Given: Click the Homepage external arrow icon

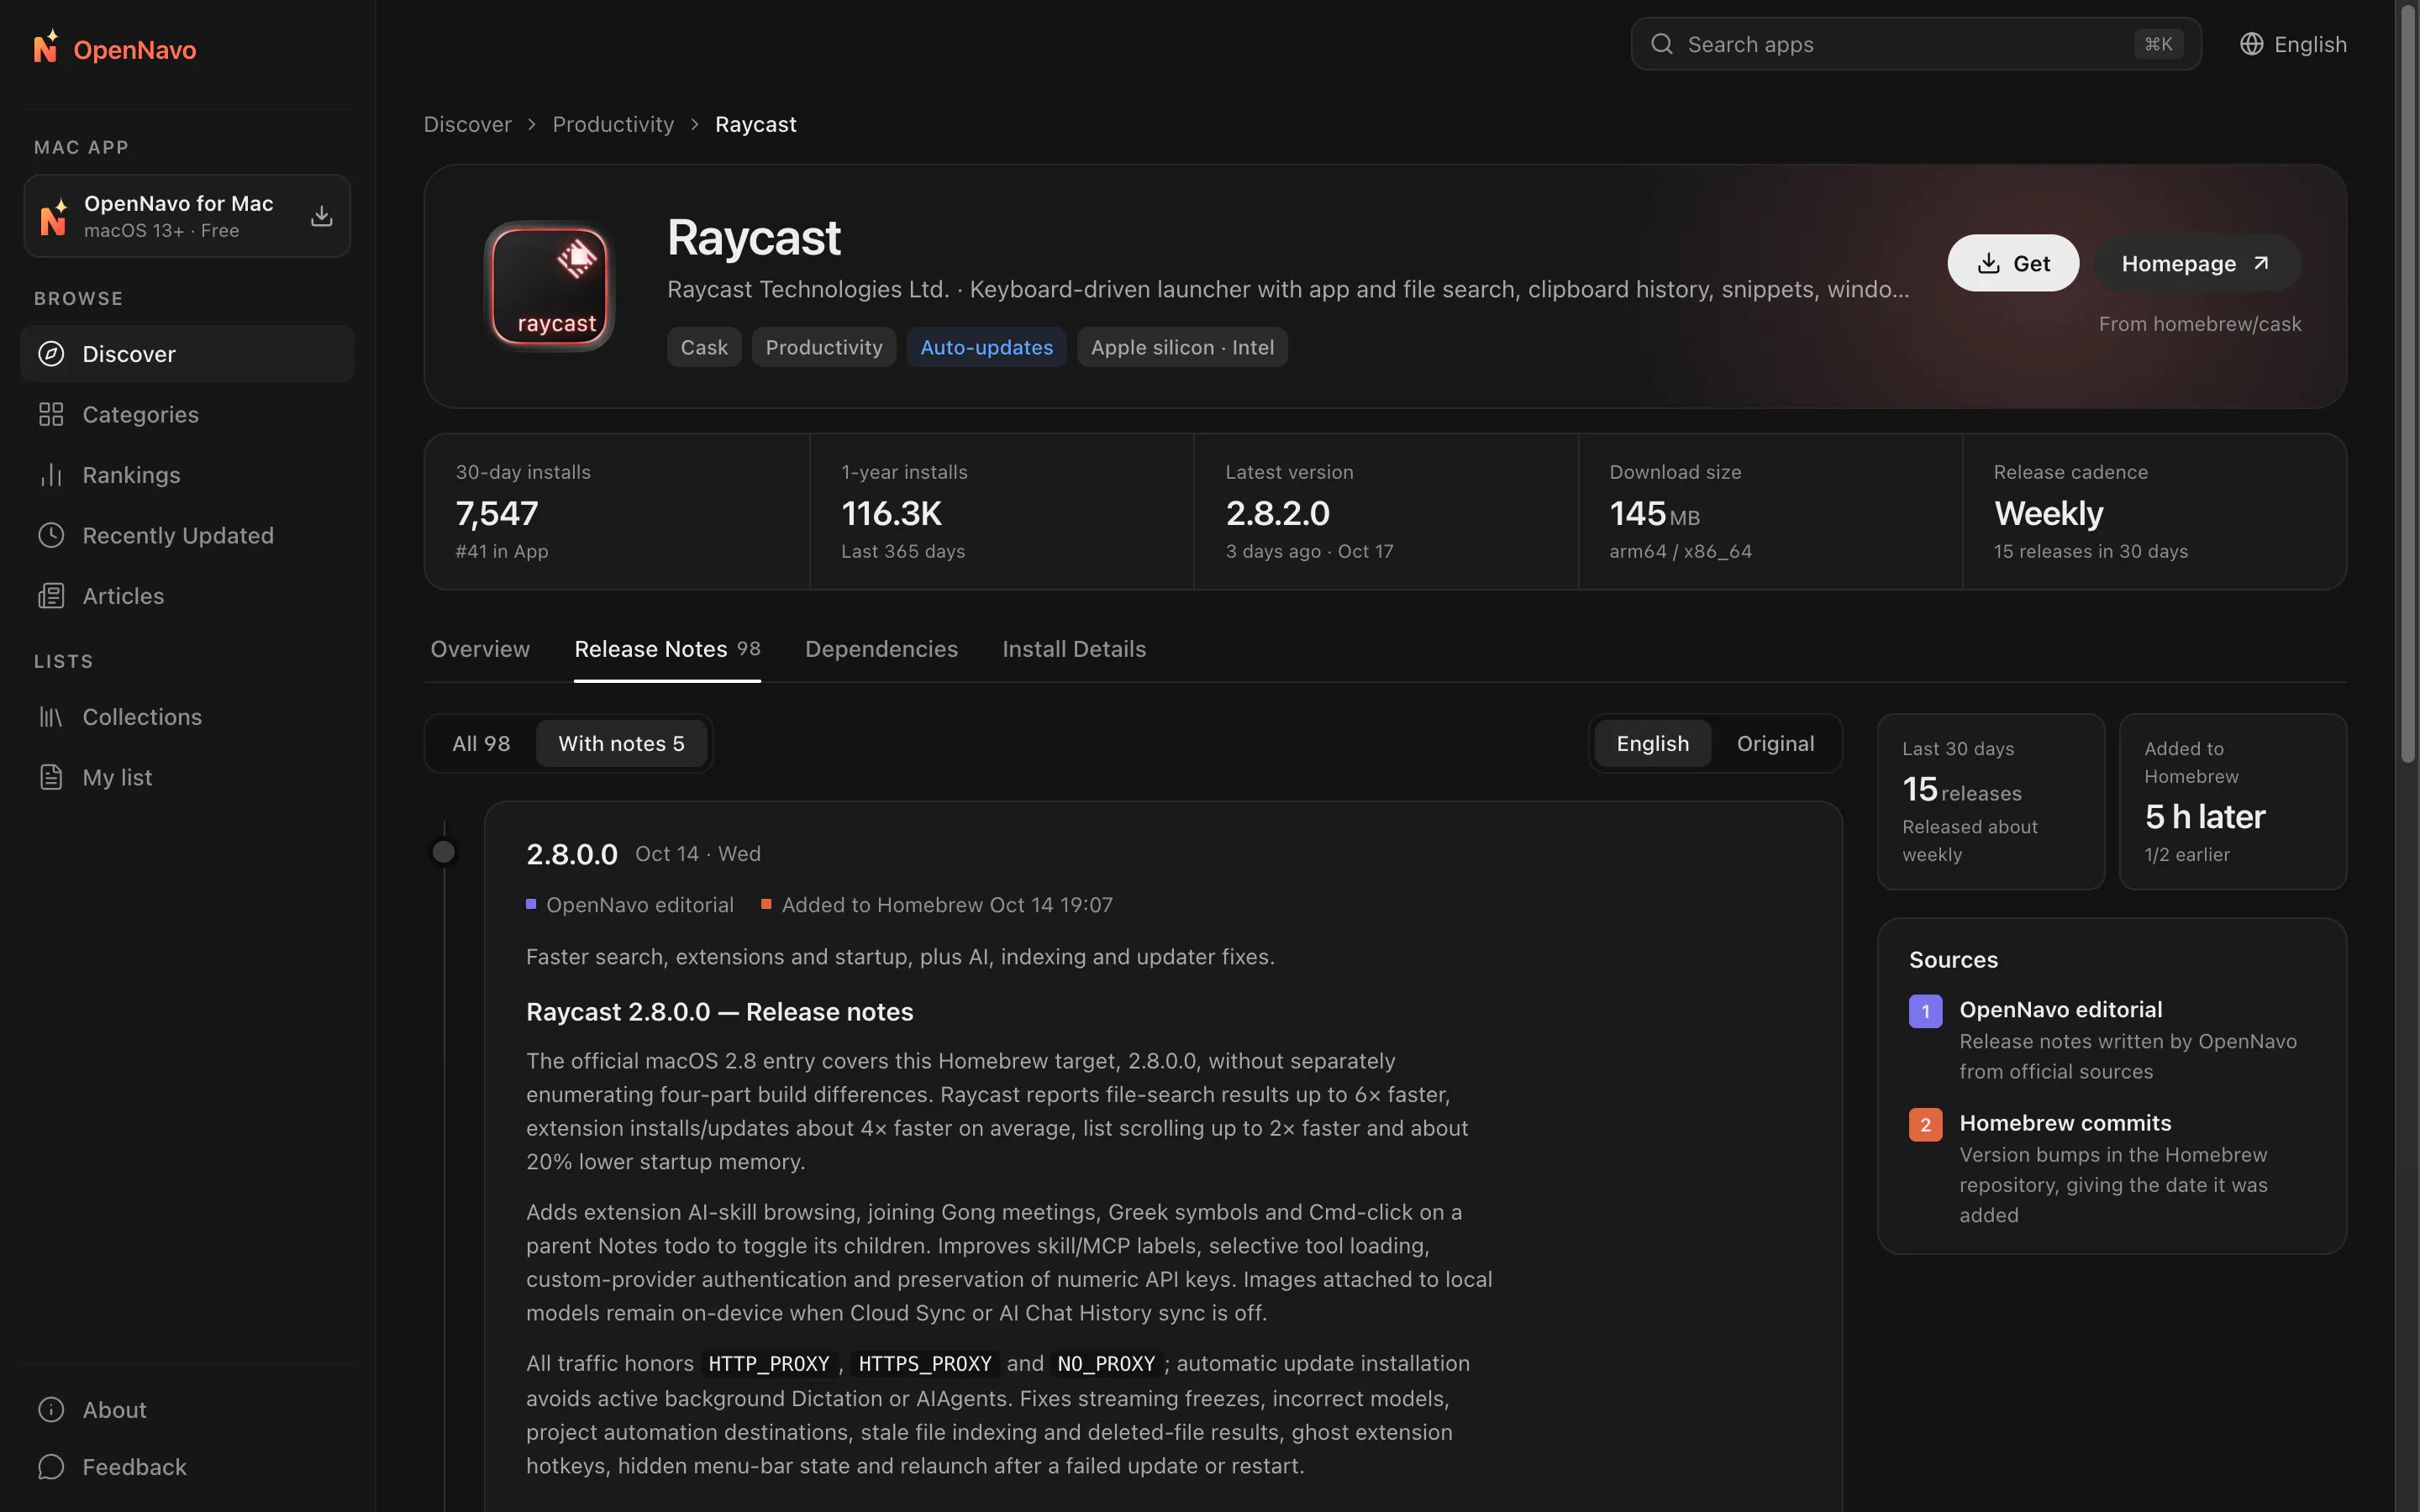Looking at the screenshot, I should click(2262, 263).
